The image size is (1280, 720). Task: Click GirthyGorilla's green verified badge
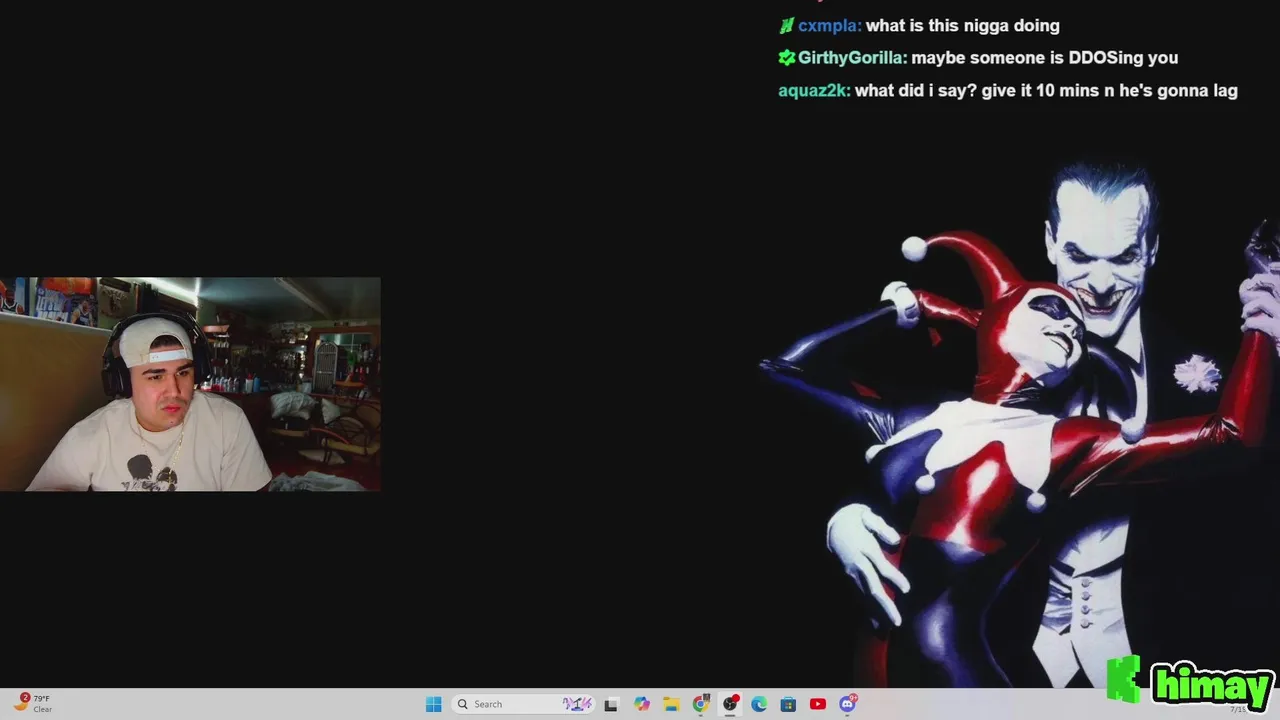click(x=786, y=58)
